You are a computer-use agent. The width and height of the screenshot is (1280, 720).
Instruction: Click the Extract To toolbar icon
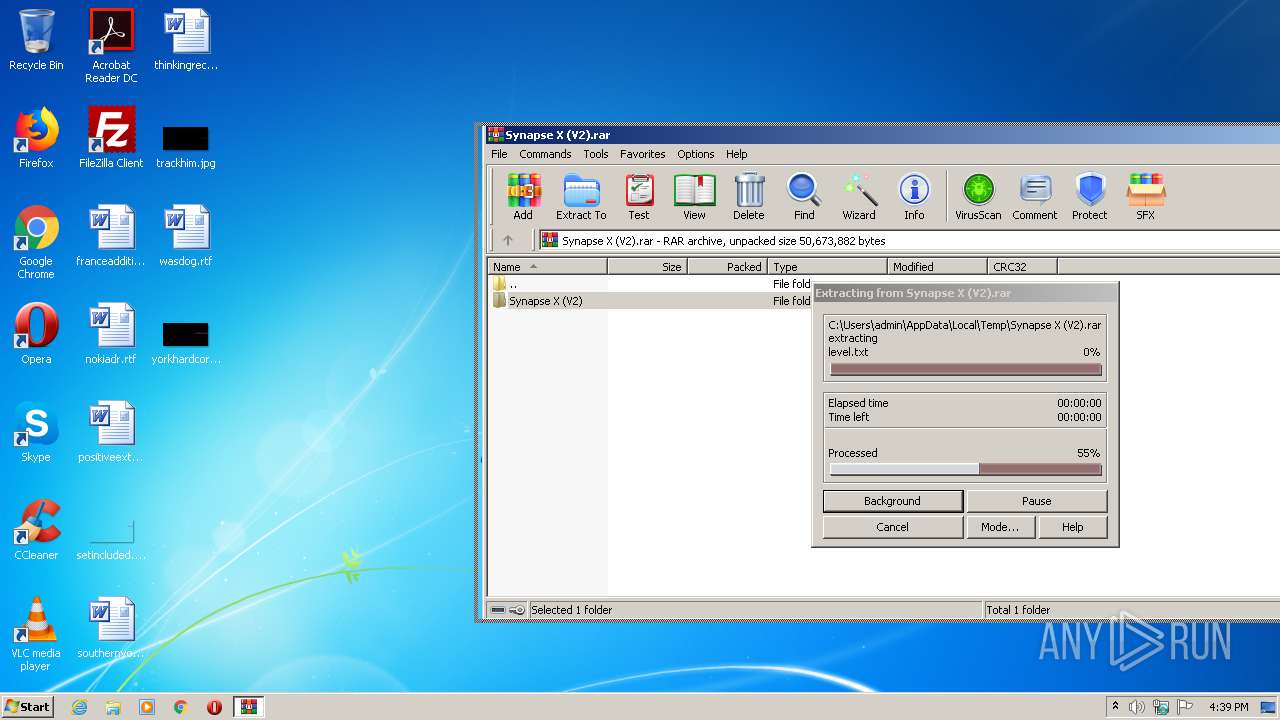[x=581, y=196]
